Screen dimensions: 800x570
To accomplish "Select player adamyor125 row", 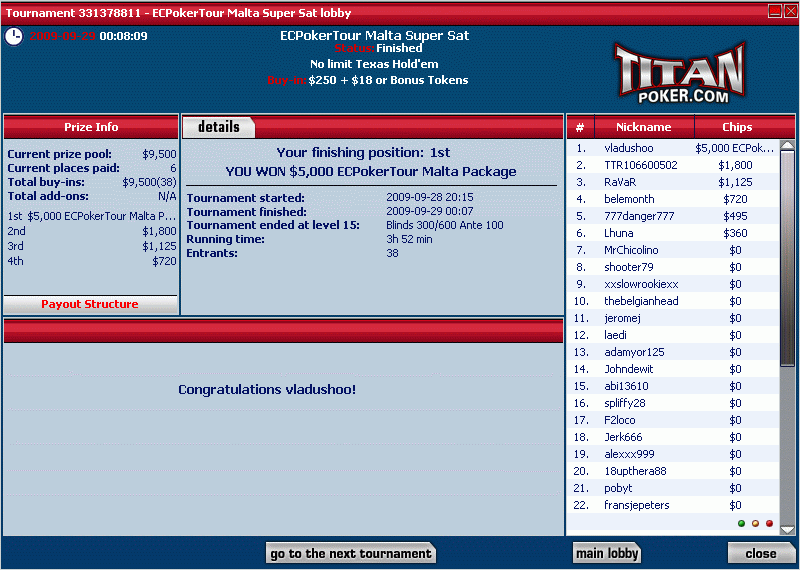I will 673,352.
